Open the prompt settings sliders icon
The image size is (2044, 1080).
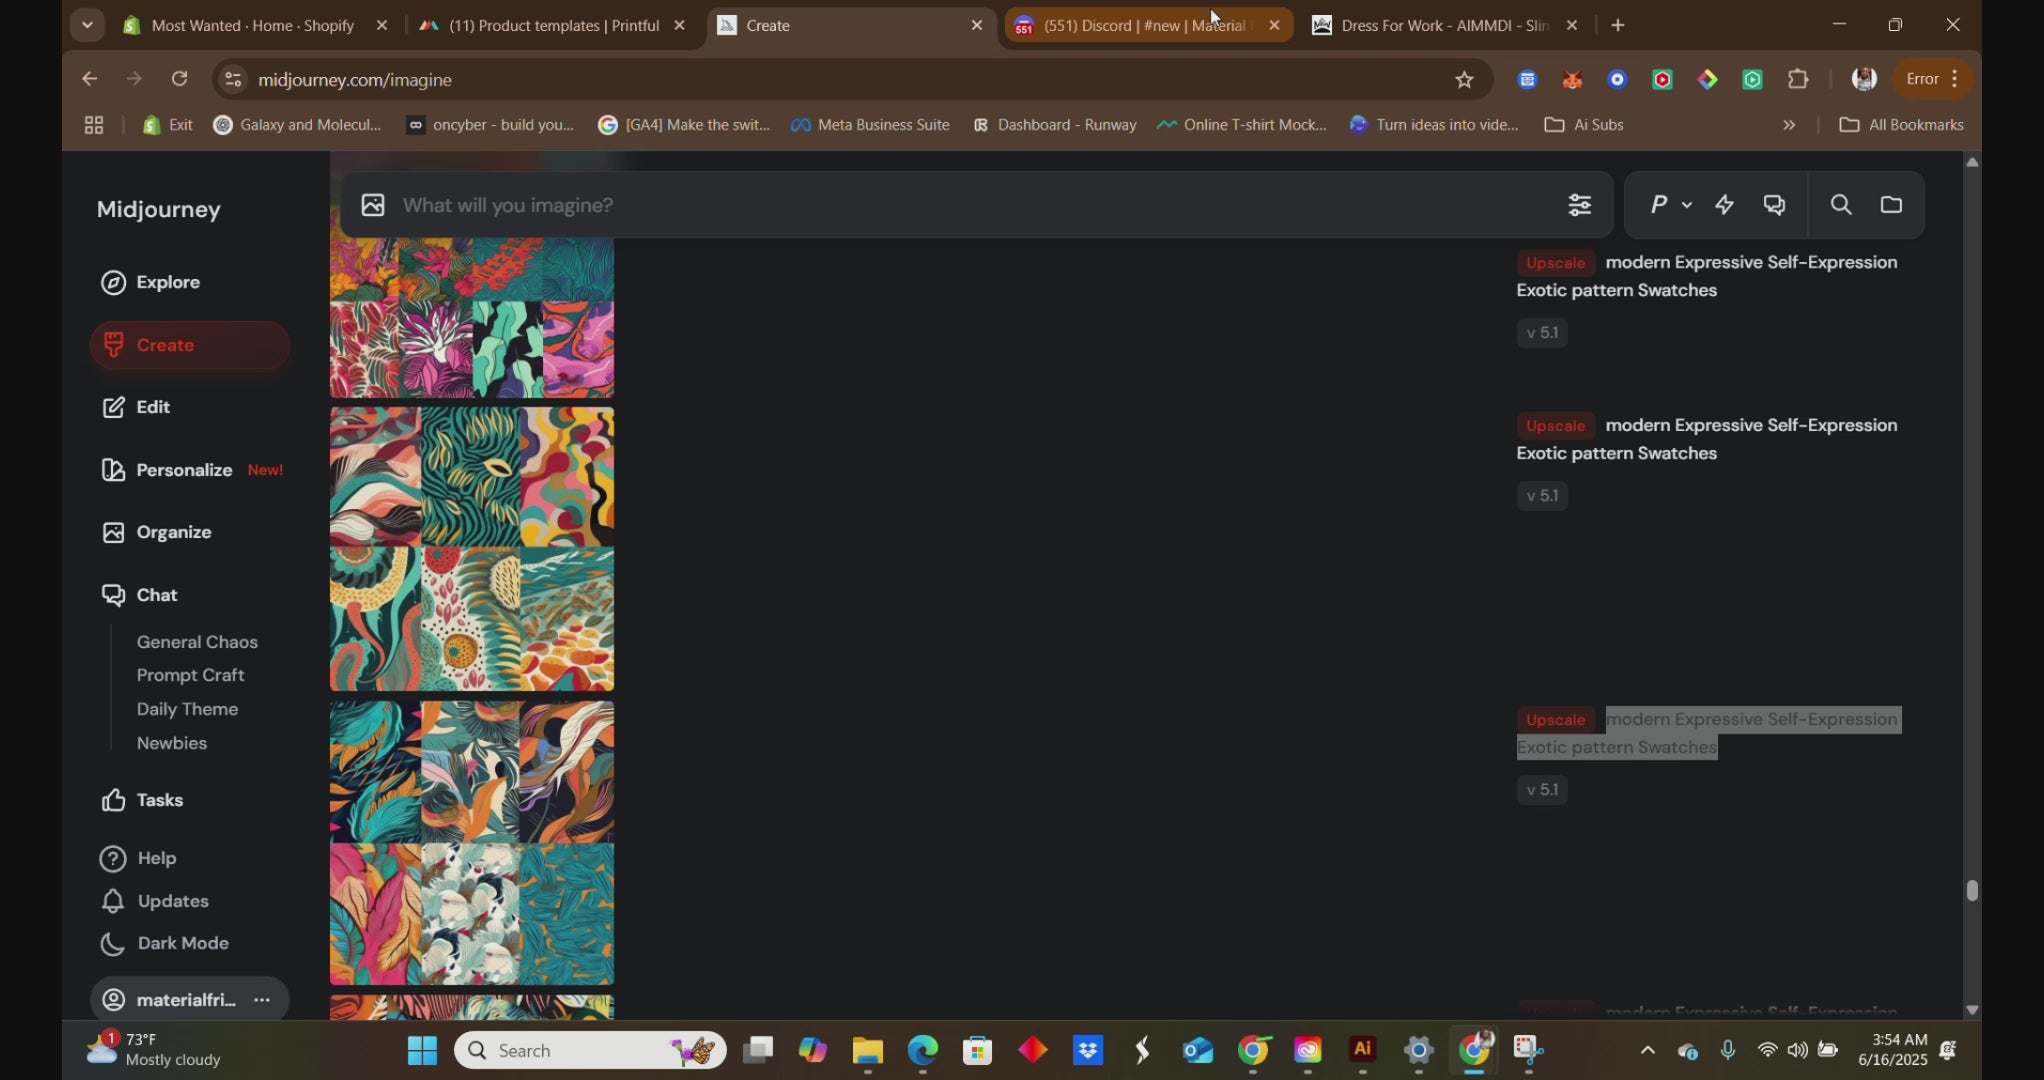(1579, 205)
